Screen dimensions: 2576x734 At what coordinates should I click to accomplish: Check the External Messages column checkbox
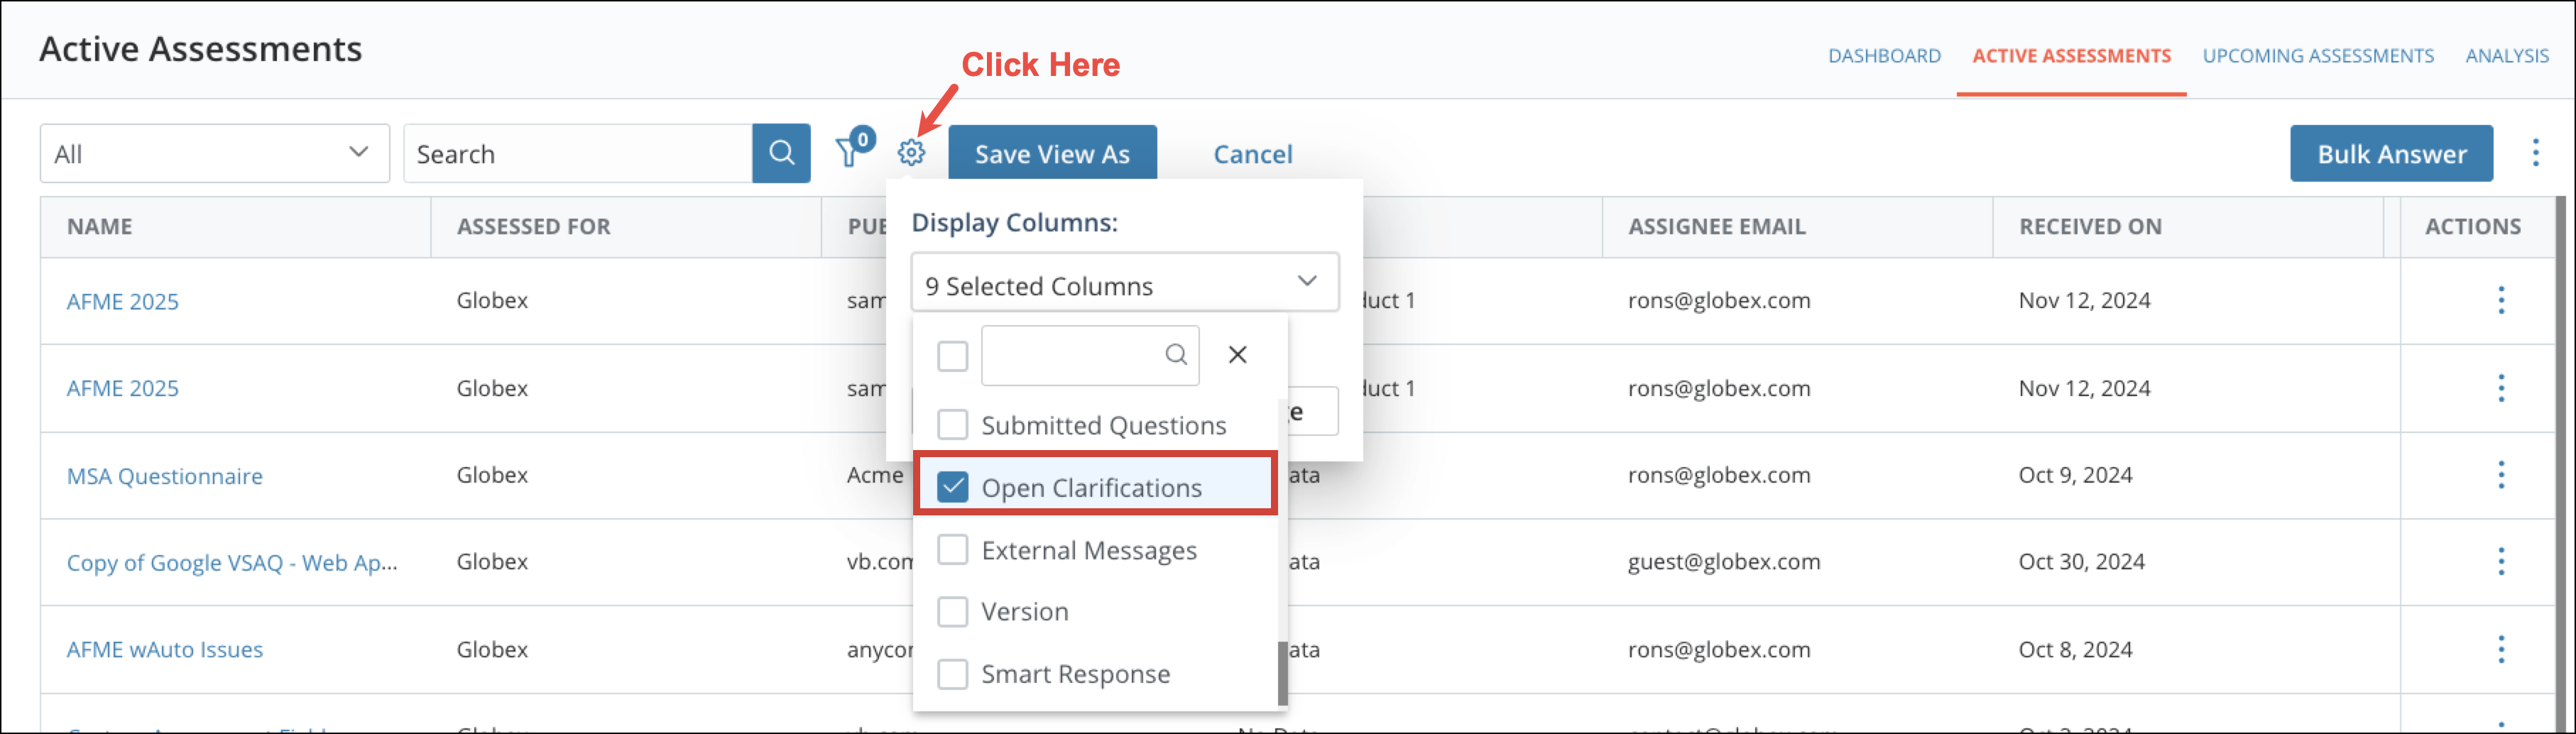pos(953,550)
